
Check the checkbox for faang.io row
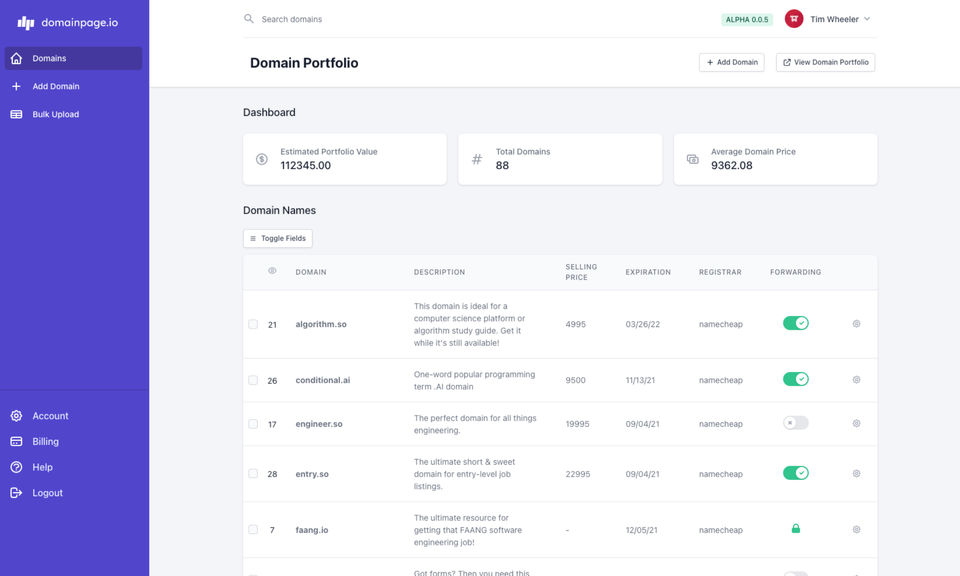[253, 529]
